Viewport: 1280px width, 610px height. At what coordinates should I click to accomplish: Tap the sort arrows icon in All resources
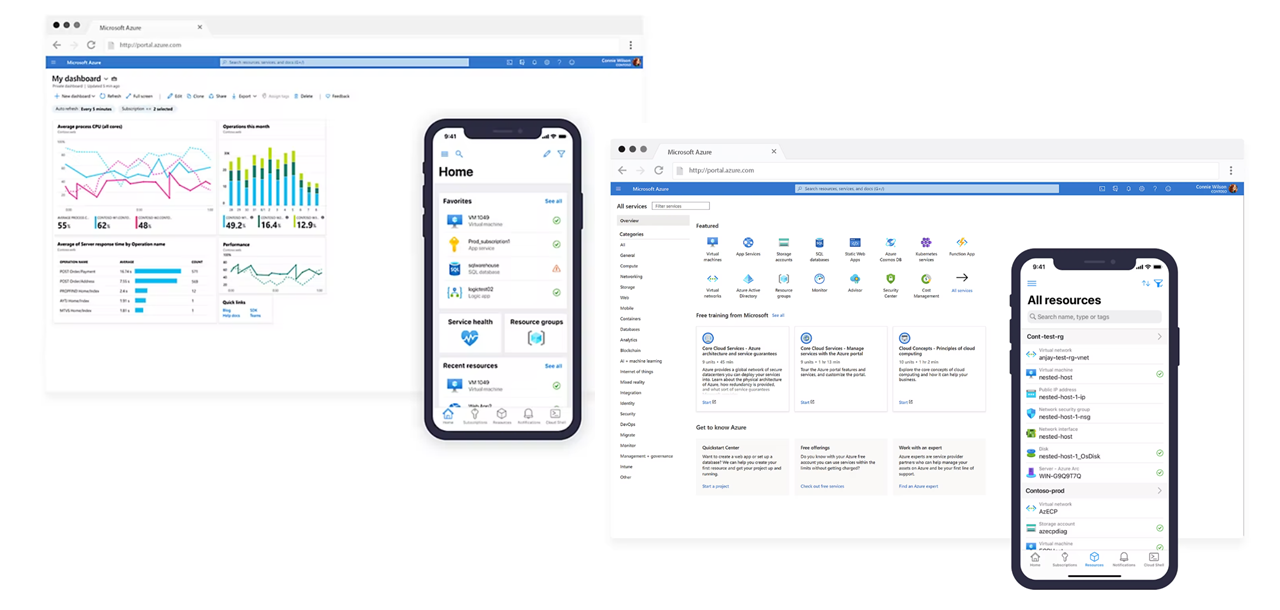click(x=1145, y=283)
